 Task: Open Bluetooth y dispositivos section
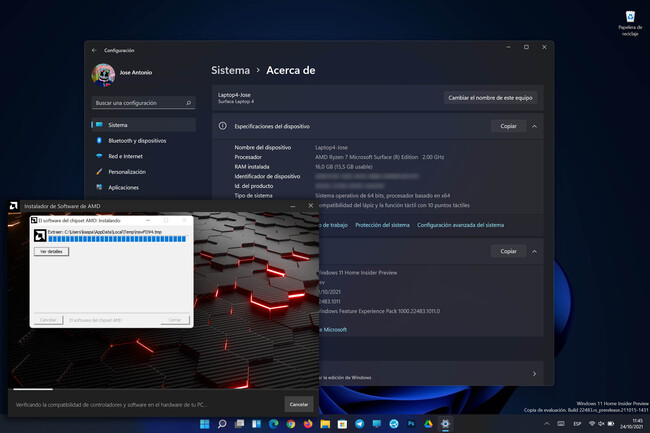coord(143,140)
